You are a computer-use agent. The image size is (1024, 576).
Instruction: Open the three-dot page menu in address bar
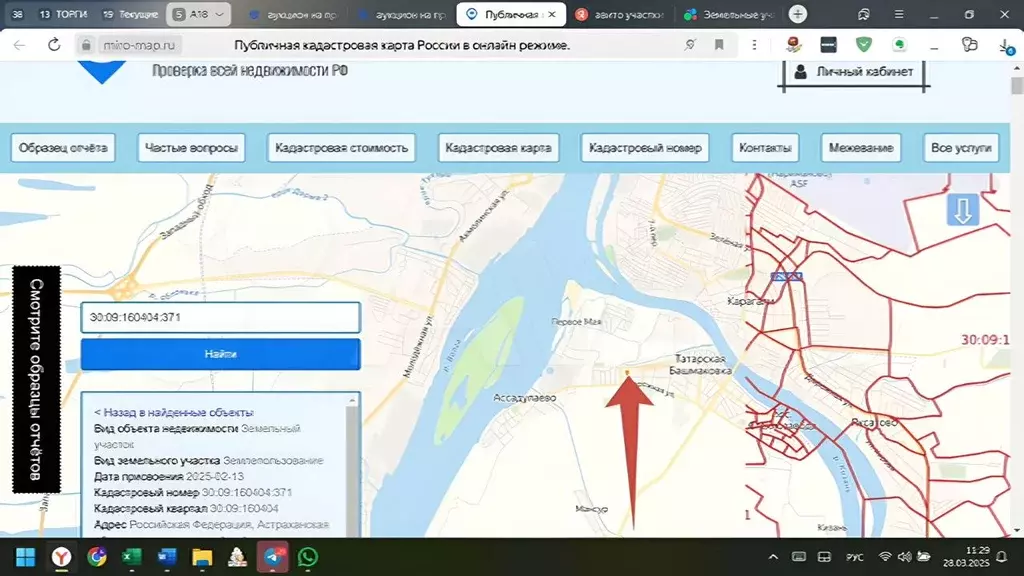pos(754,45)
